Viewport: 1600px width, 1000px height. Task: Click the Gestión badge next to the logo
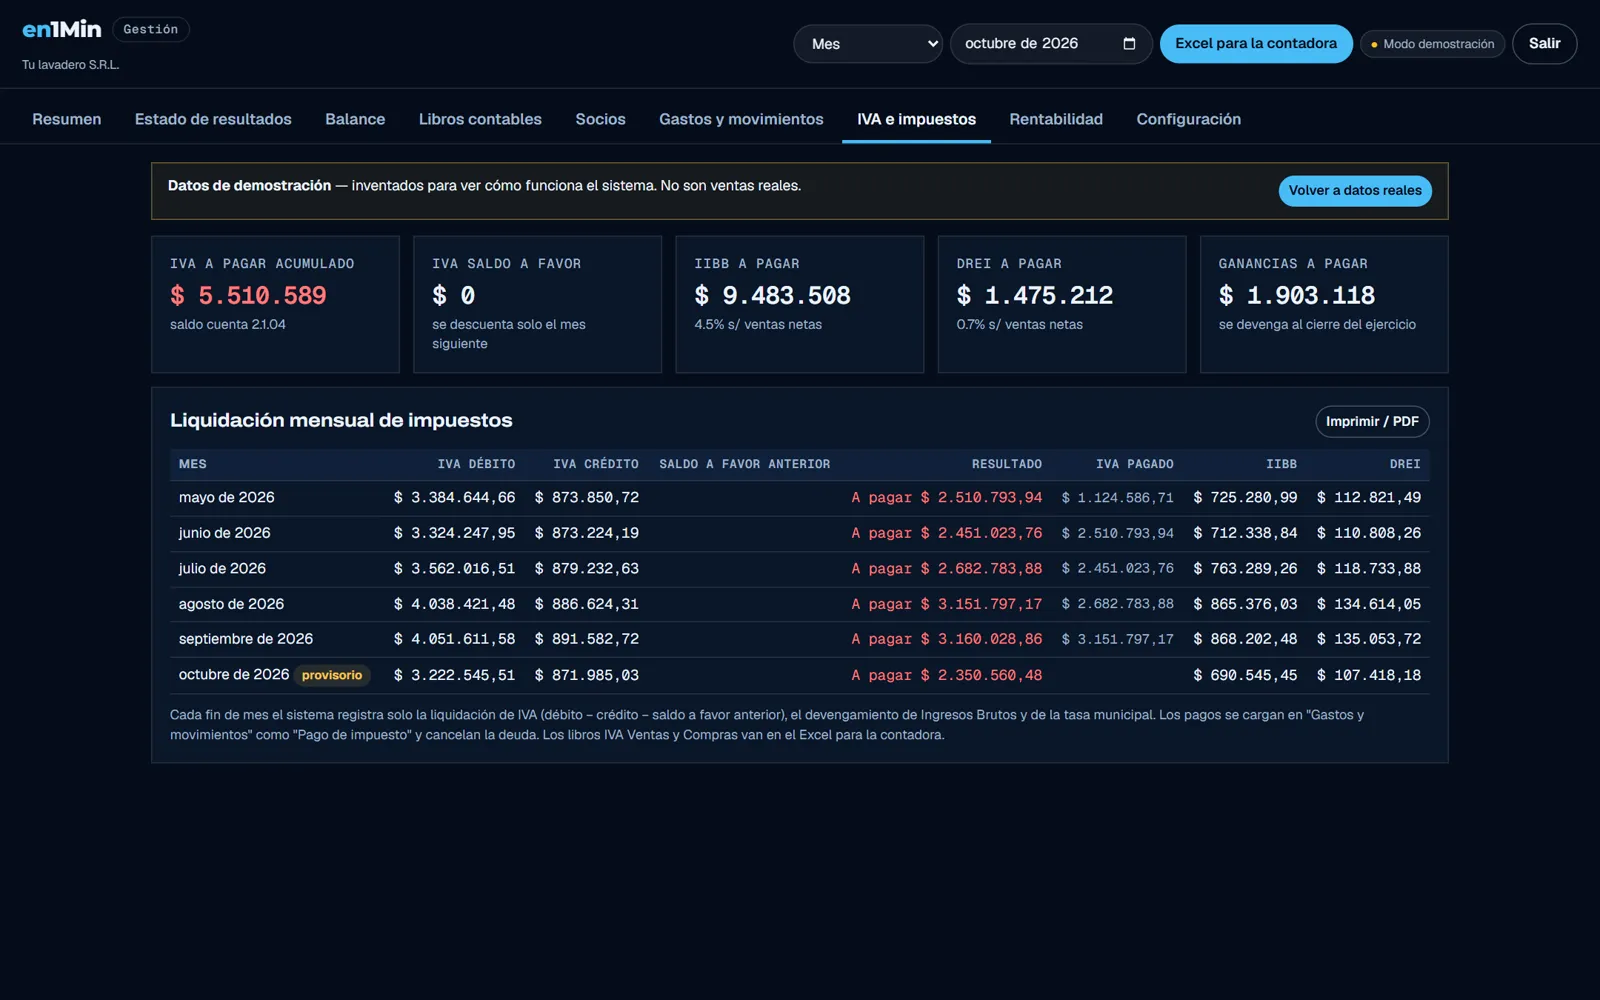click(151, 30)
